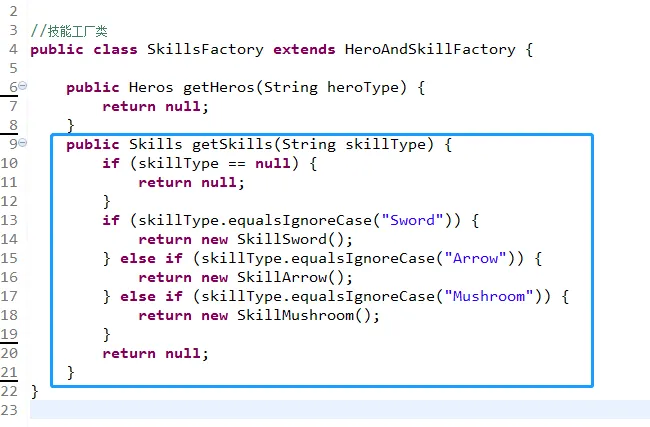
Task: Collapse the getHeros method fold at line 6
Action: (x=23, y=86)
